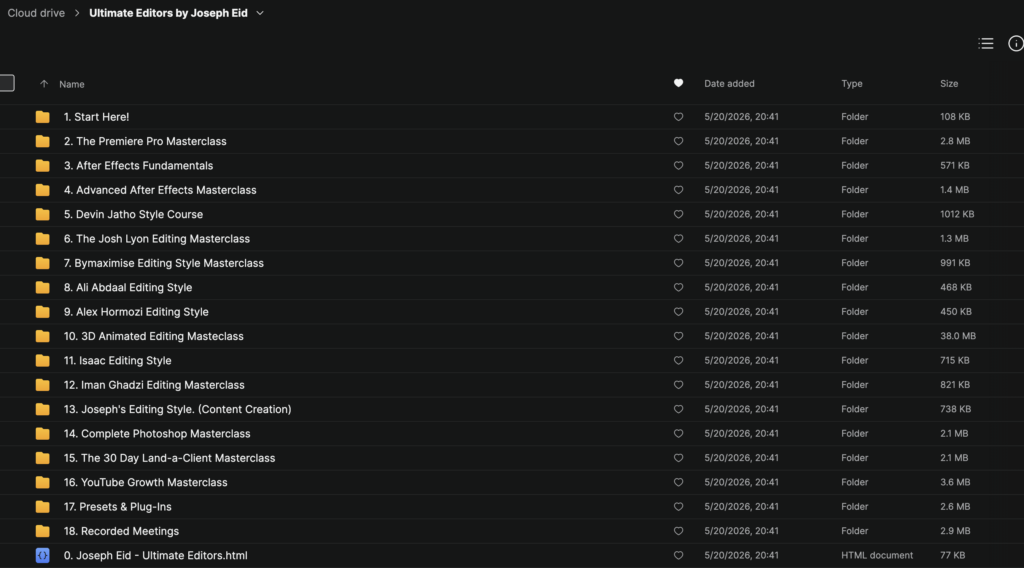Select the Iman Ghadzi Editing Masterclass row
This screenshot has width=1024, height=568.
point(512,385)
